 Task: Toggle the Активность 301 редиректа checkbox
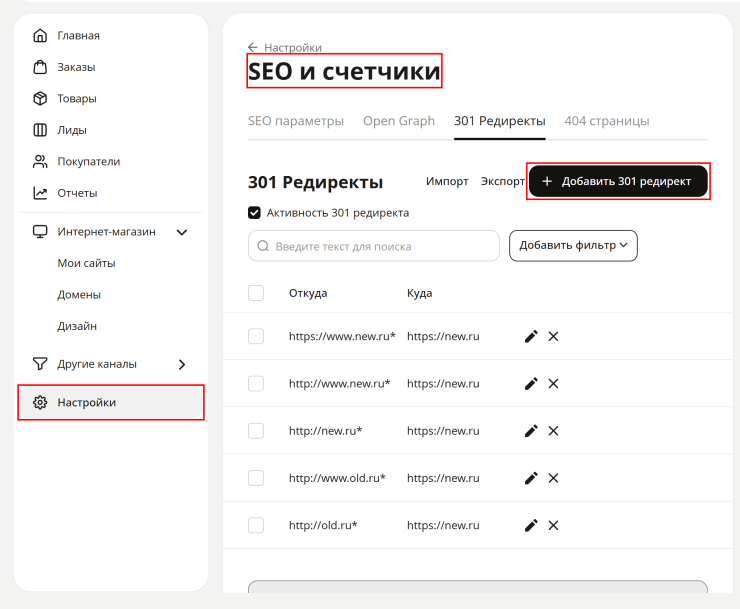click(254, 213)
